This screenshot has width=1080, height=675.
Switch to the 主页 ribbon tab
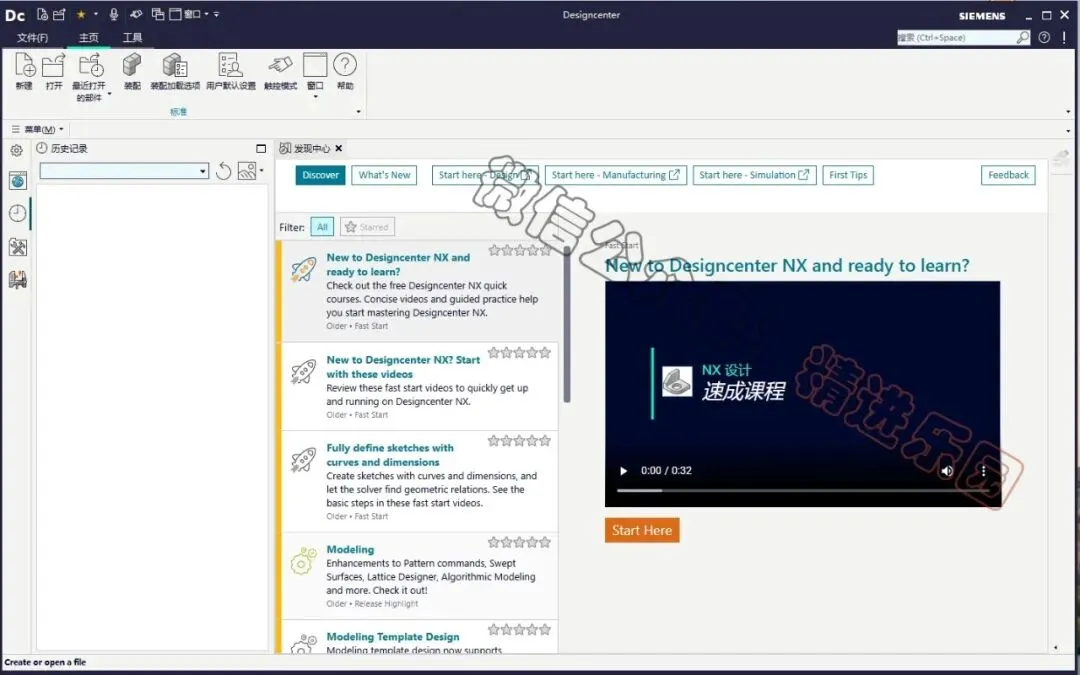(x=88, y=38)
